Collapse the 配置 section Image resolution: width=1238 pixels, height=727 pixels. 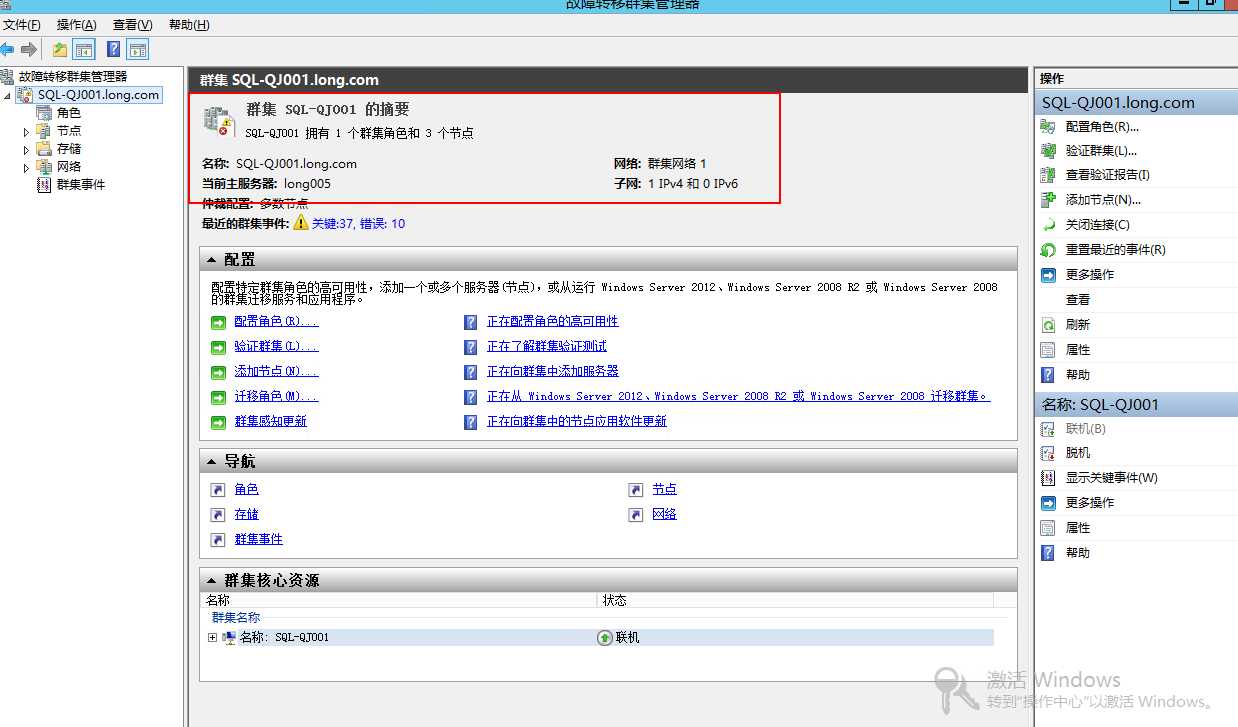211,260
